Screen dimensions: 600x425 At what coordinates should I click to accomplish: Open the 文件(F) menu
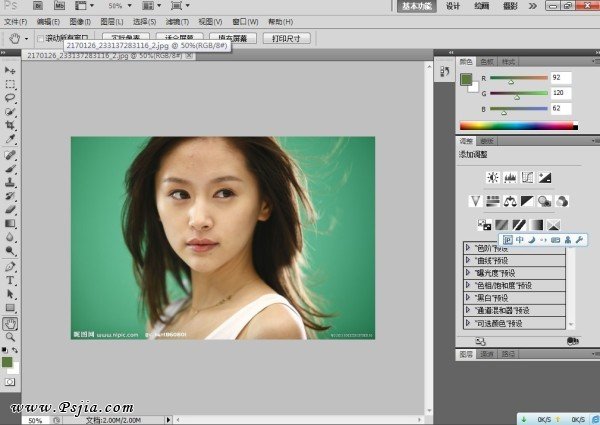[16, 22]
